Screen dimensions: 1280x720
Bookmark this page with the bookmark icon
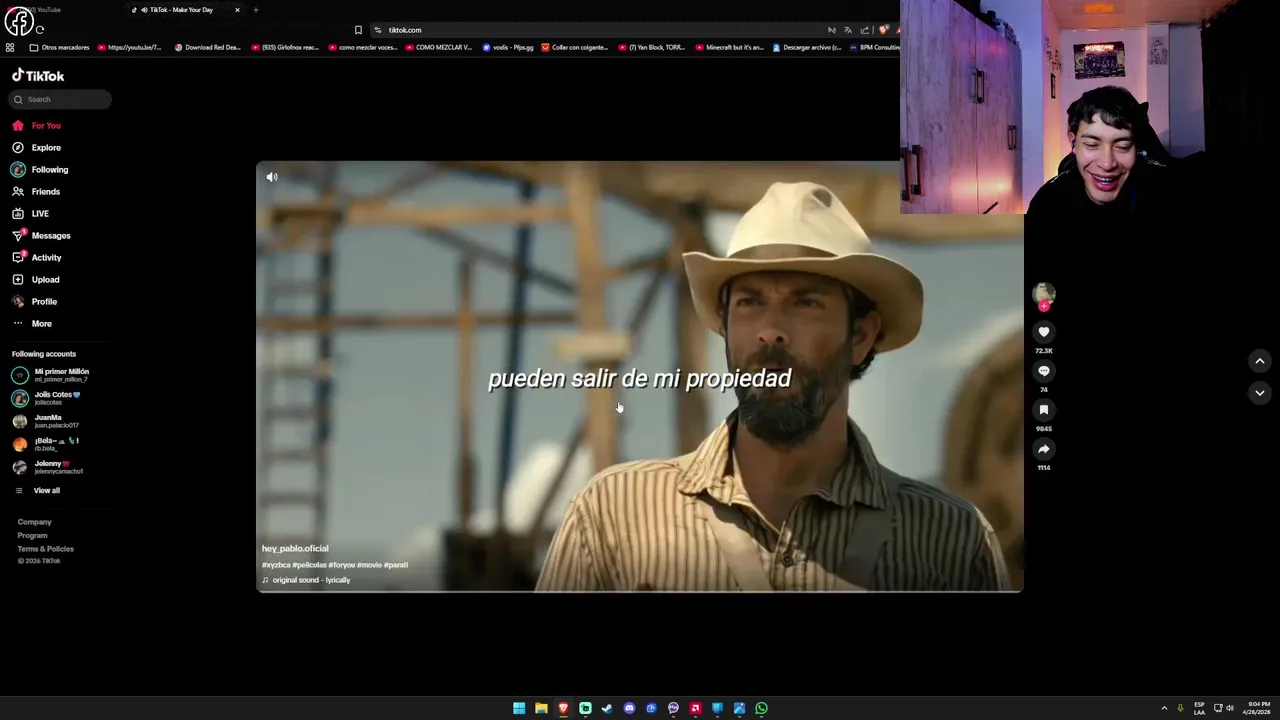point(358,30)
